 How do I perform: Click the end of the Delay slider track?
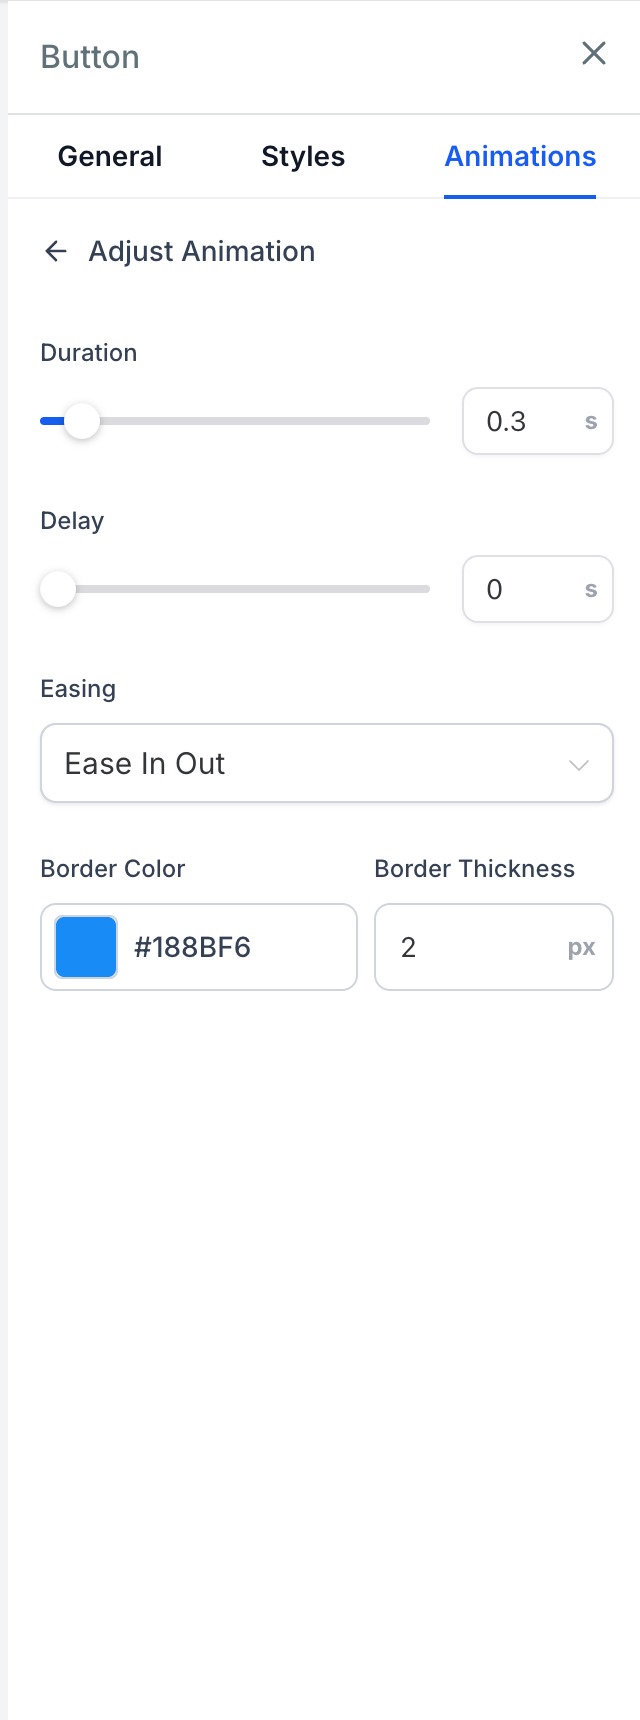click(426, 589)
